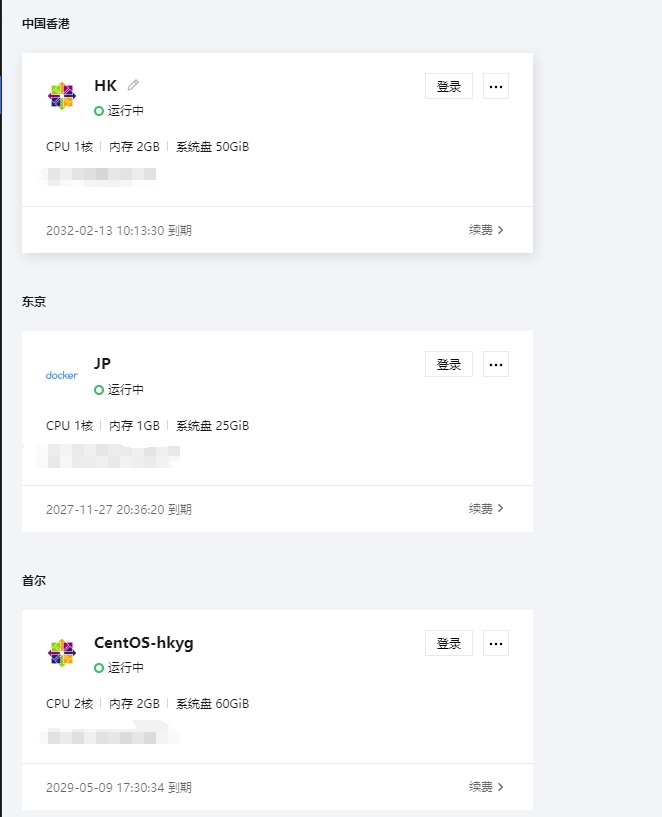Open the three-dot menu for JP

496,364
